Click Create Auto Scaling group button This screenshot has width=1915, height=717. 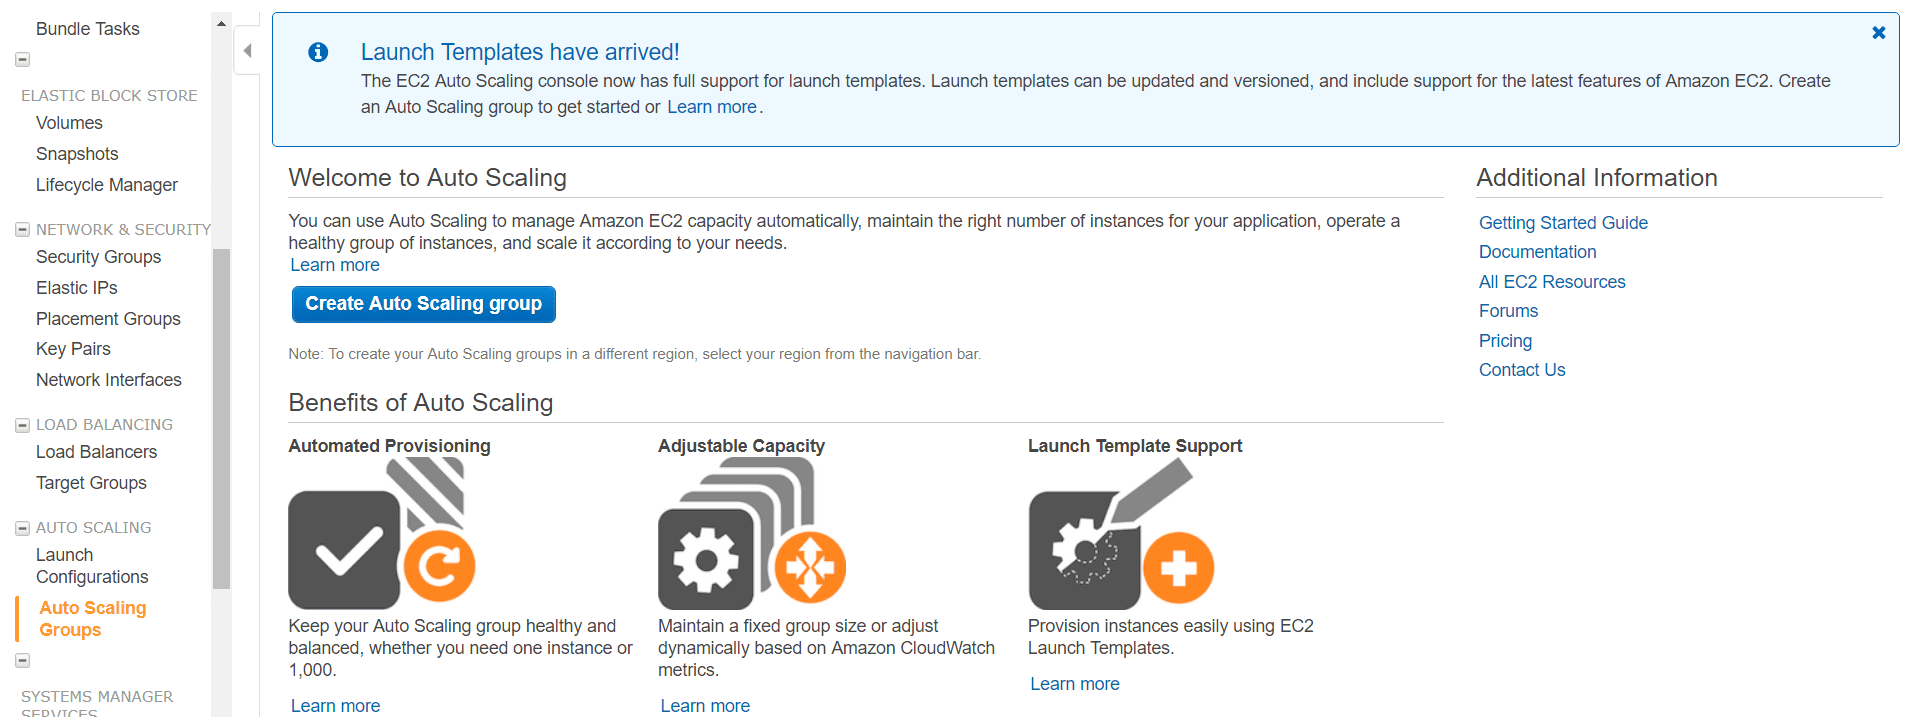pos(423,304)
